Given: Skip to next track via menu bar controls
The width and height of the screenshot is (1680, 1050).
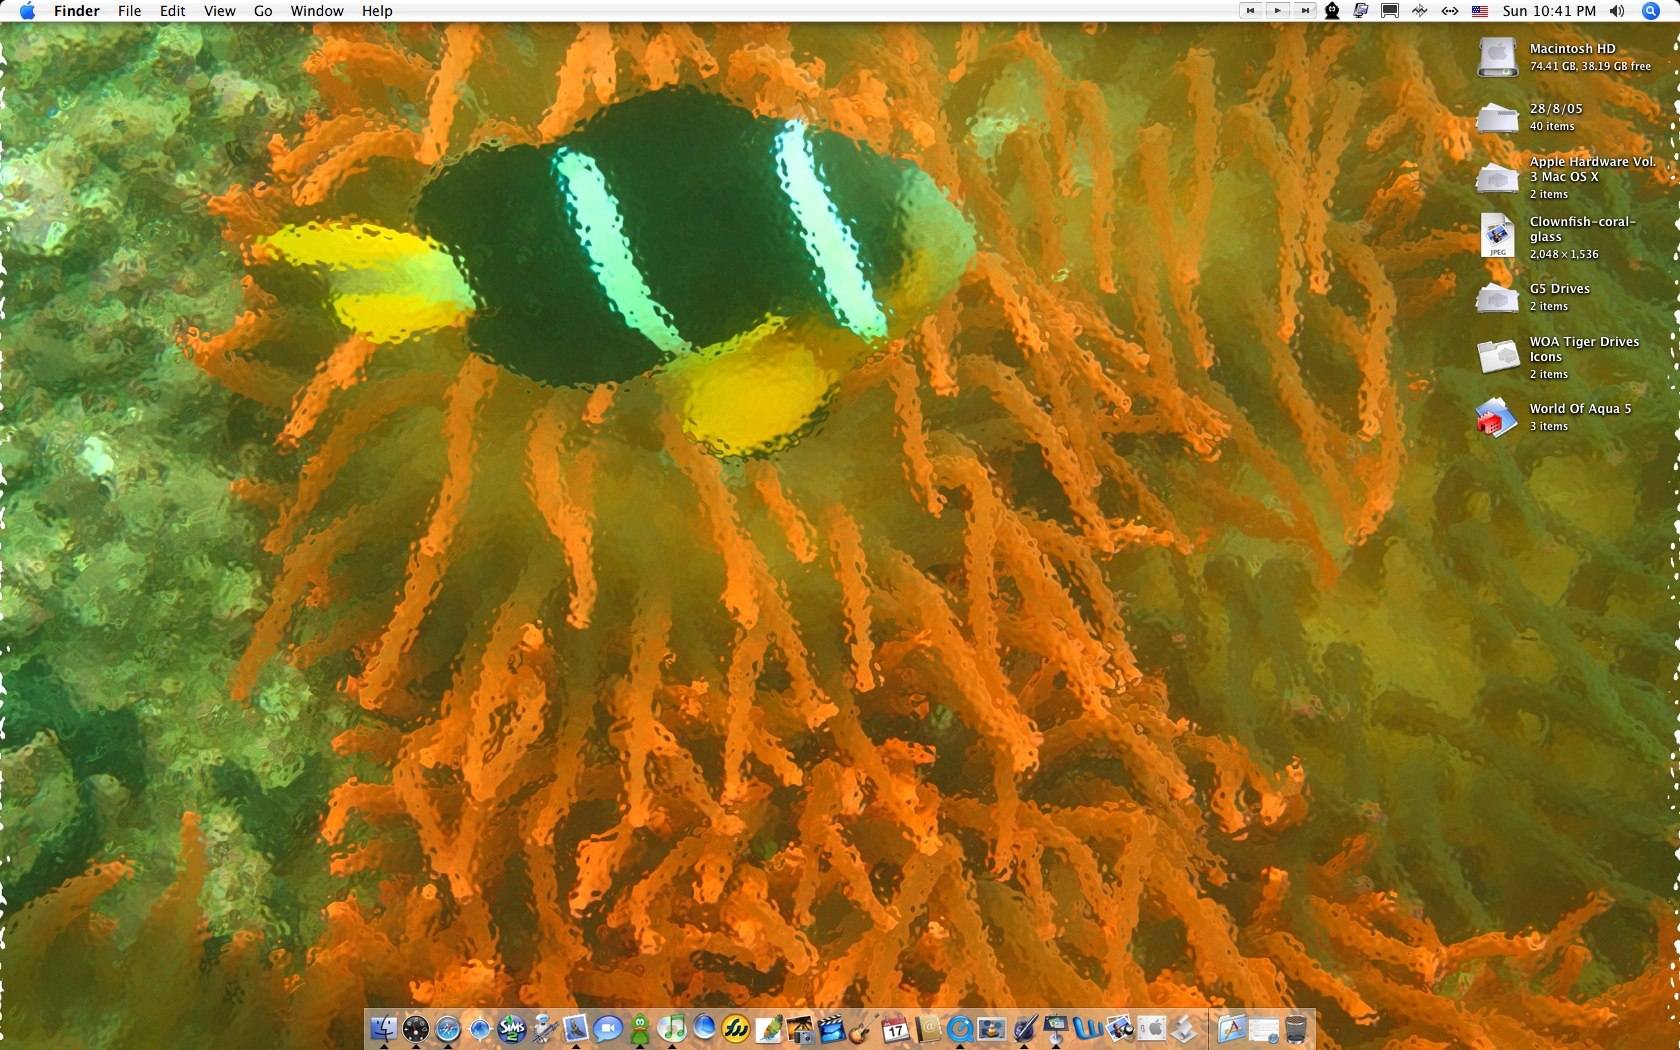Looking at the screenshot, I should click(1305, 11).
